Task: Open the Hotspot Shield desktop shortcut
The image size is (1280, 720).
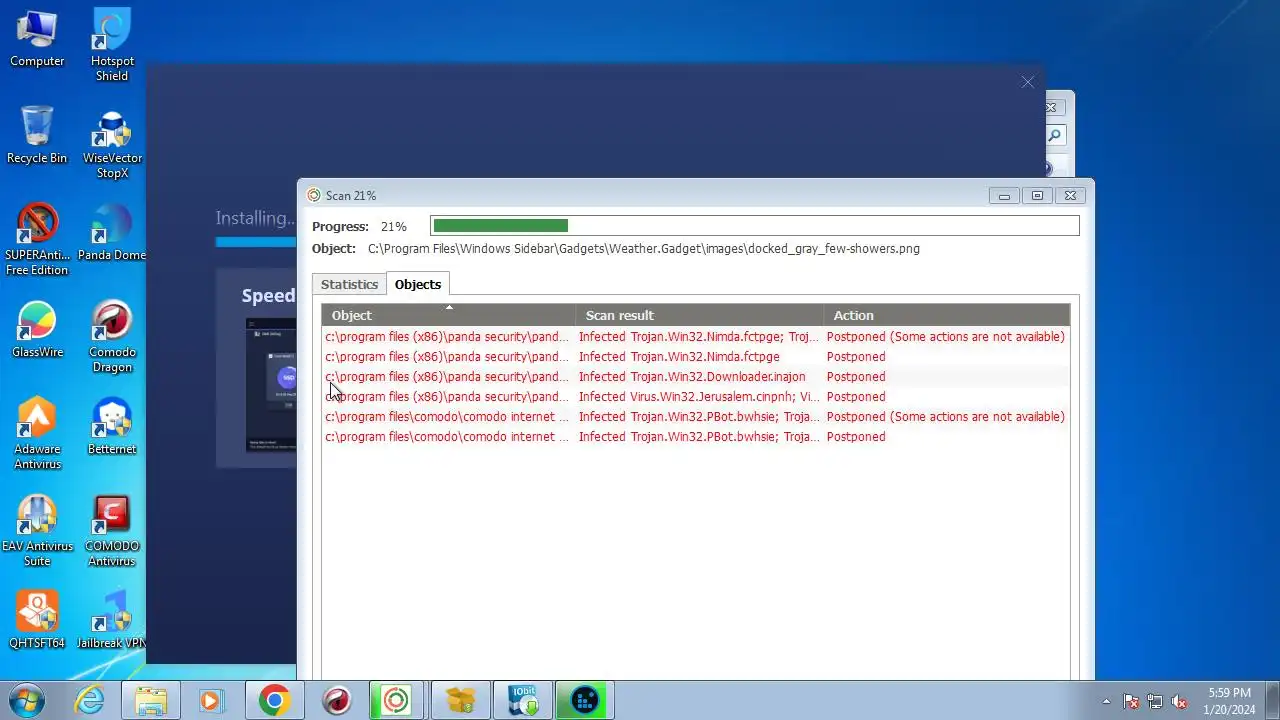Action: [x=112, y=46]
